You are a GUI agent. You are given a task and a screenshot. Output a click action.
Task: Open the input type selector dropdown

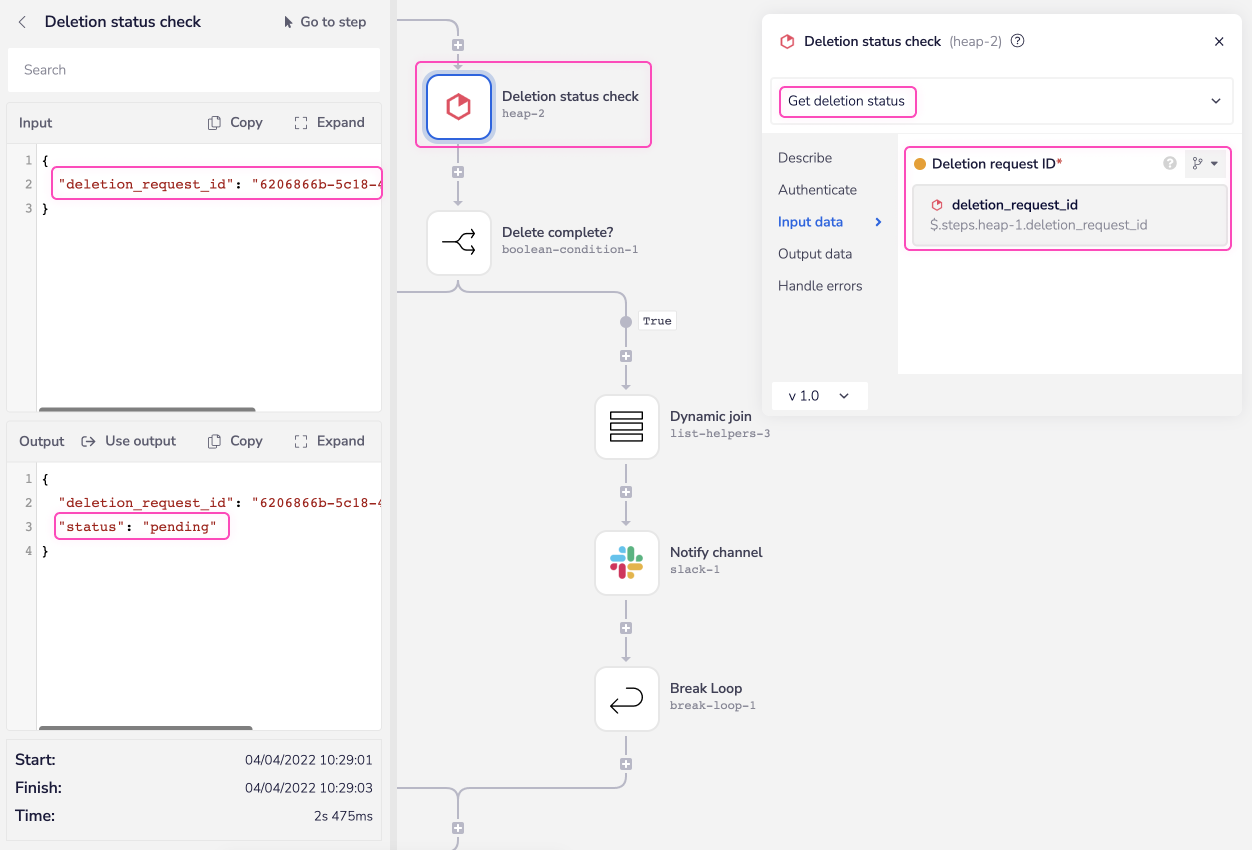pyautogui.click(x=1204, y=164)
